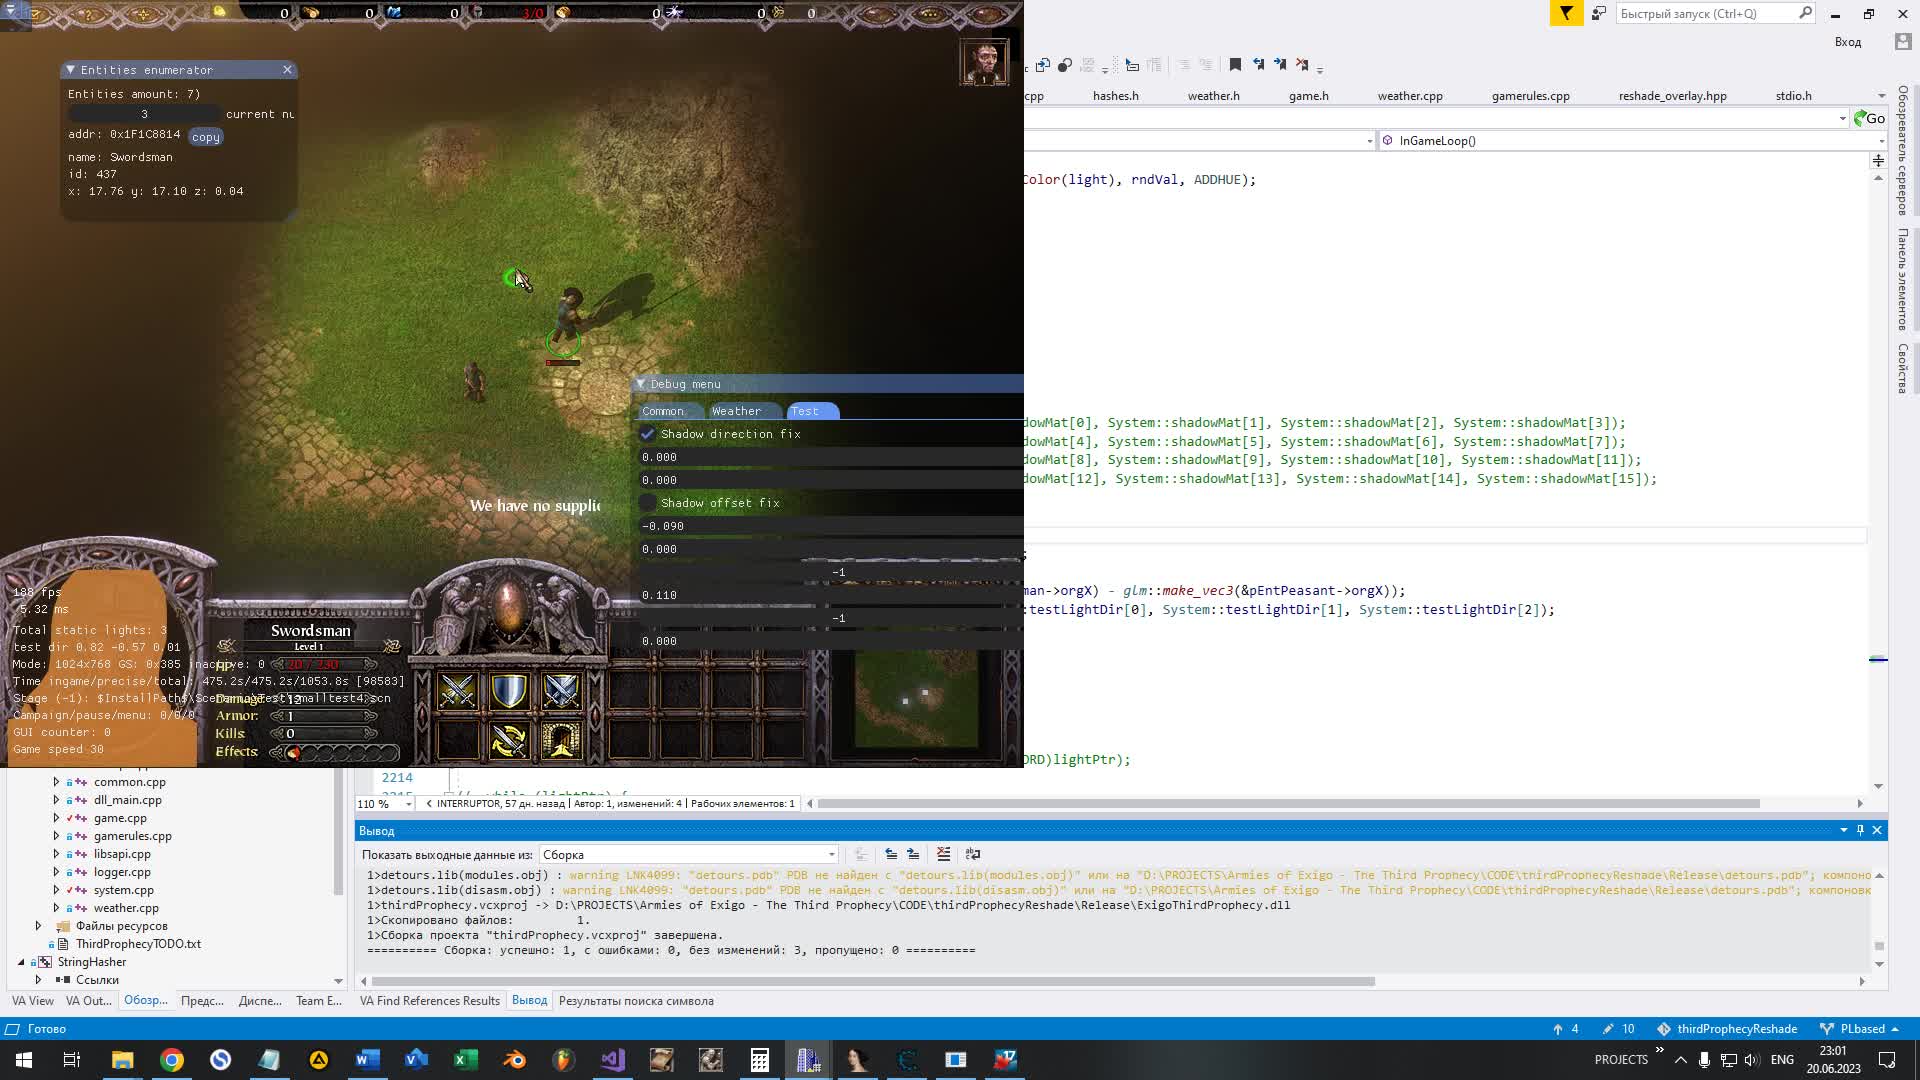Switch to Результаты поиска символа tab
Viewport: 1920px width, 1080px height.
pyautogui.click(x=636, y=1001)
